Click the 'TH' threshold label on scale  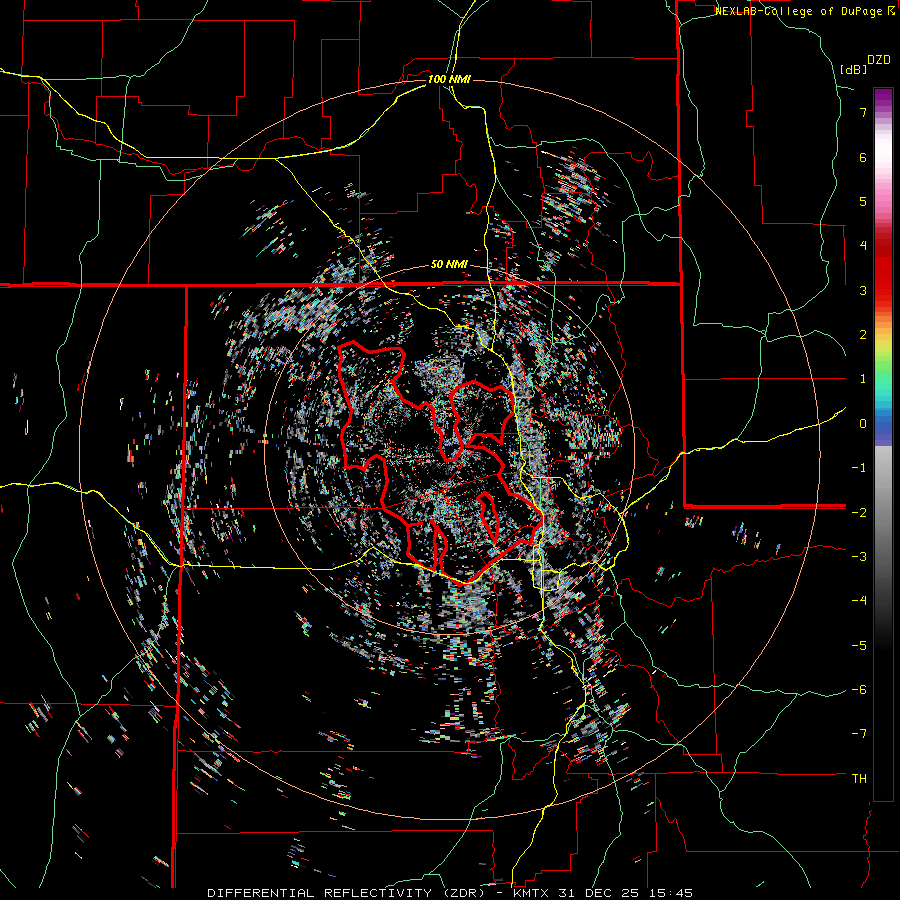coord(859,778)
